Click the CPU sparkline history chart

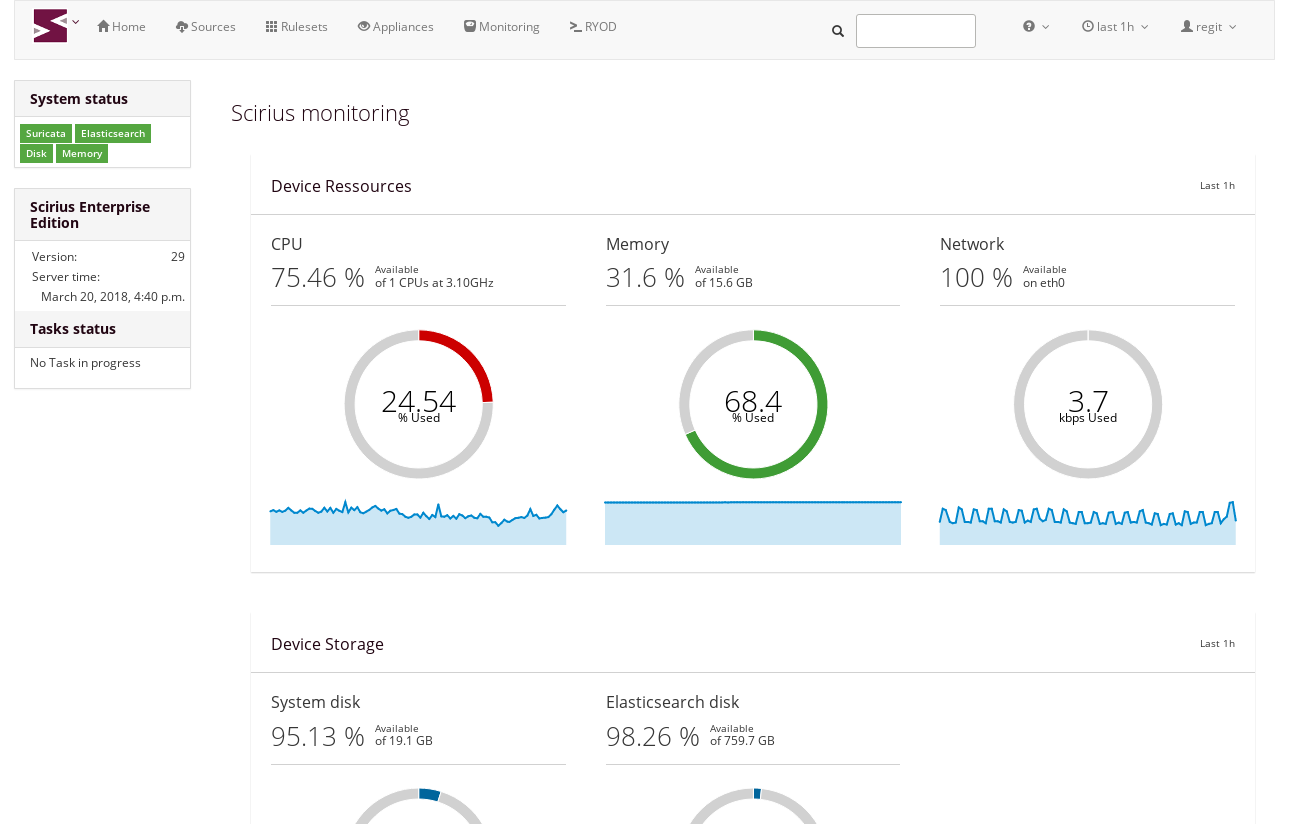tap(418, 522)
